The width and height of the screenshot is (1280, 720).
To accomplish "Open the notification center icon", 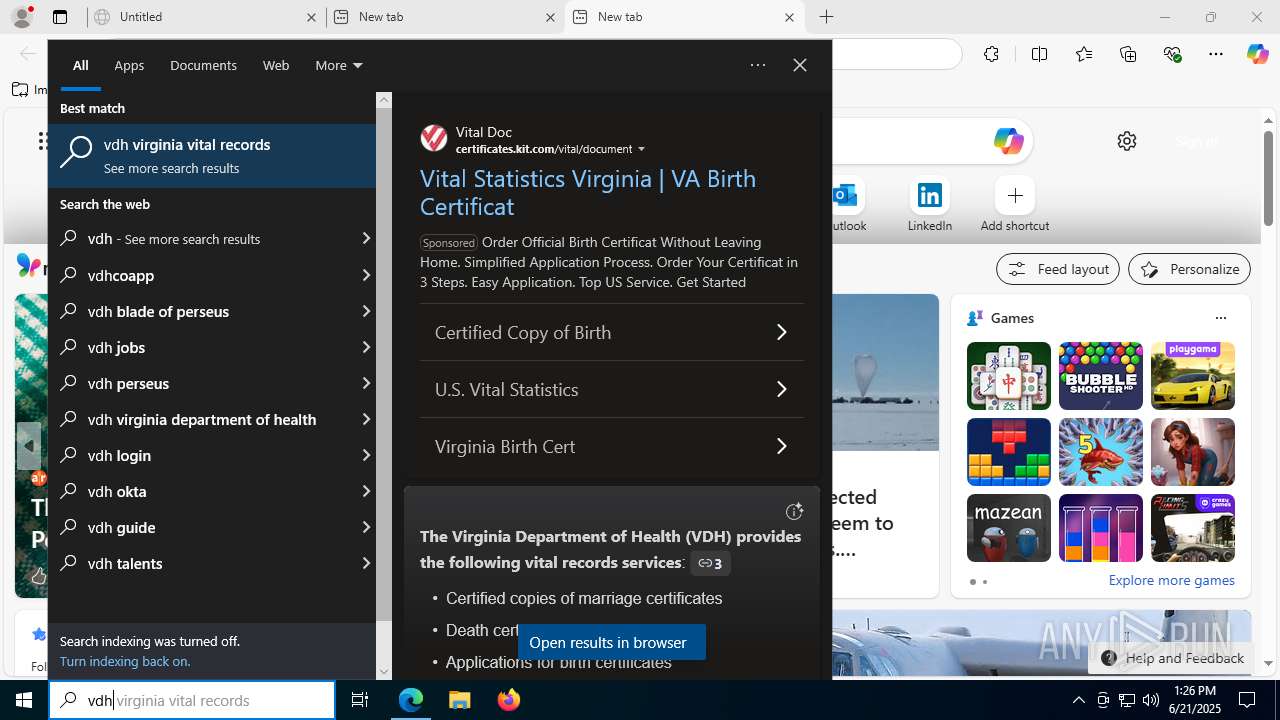I will 1247,700.
